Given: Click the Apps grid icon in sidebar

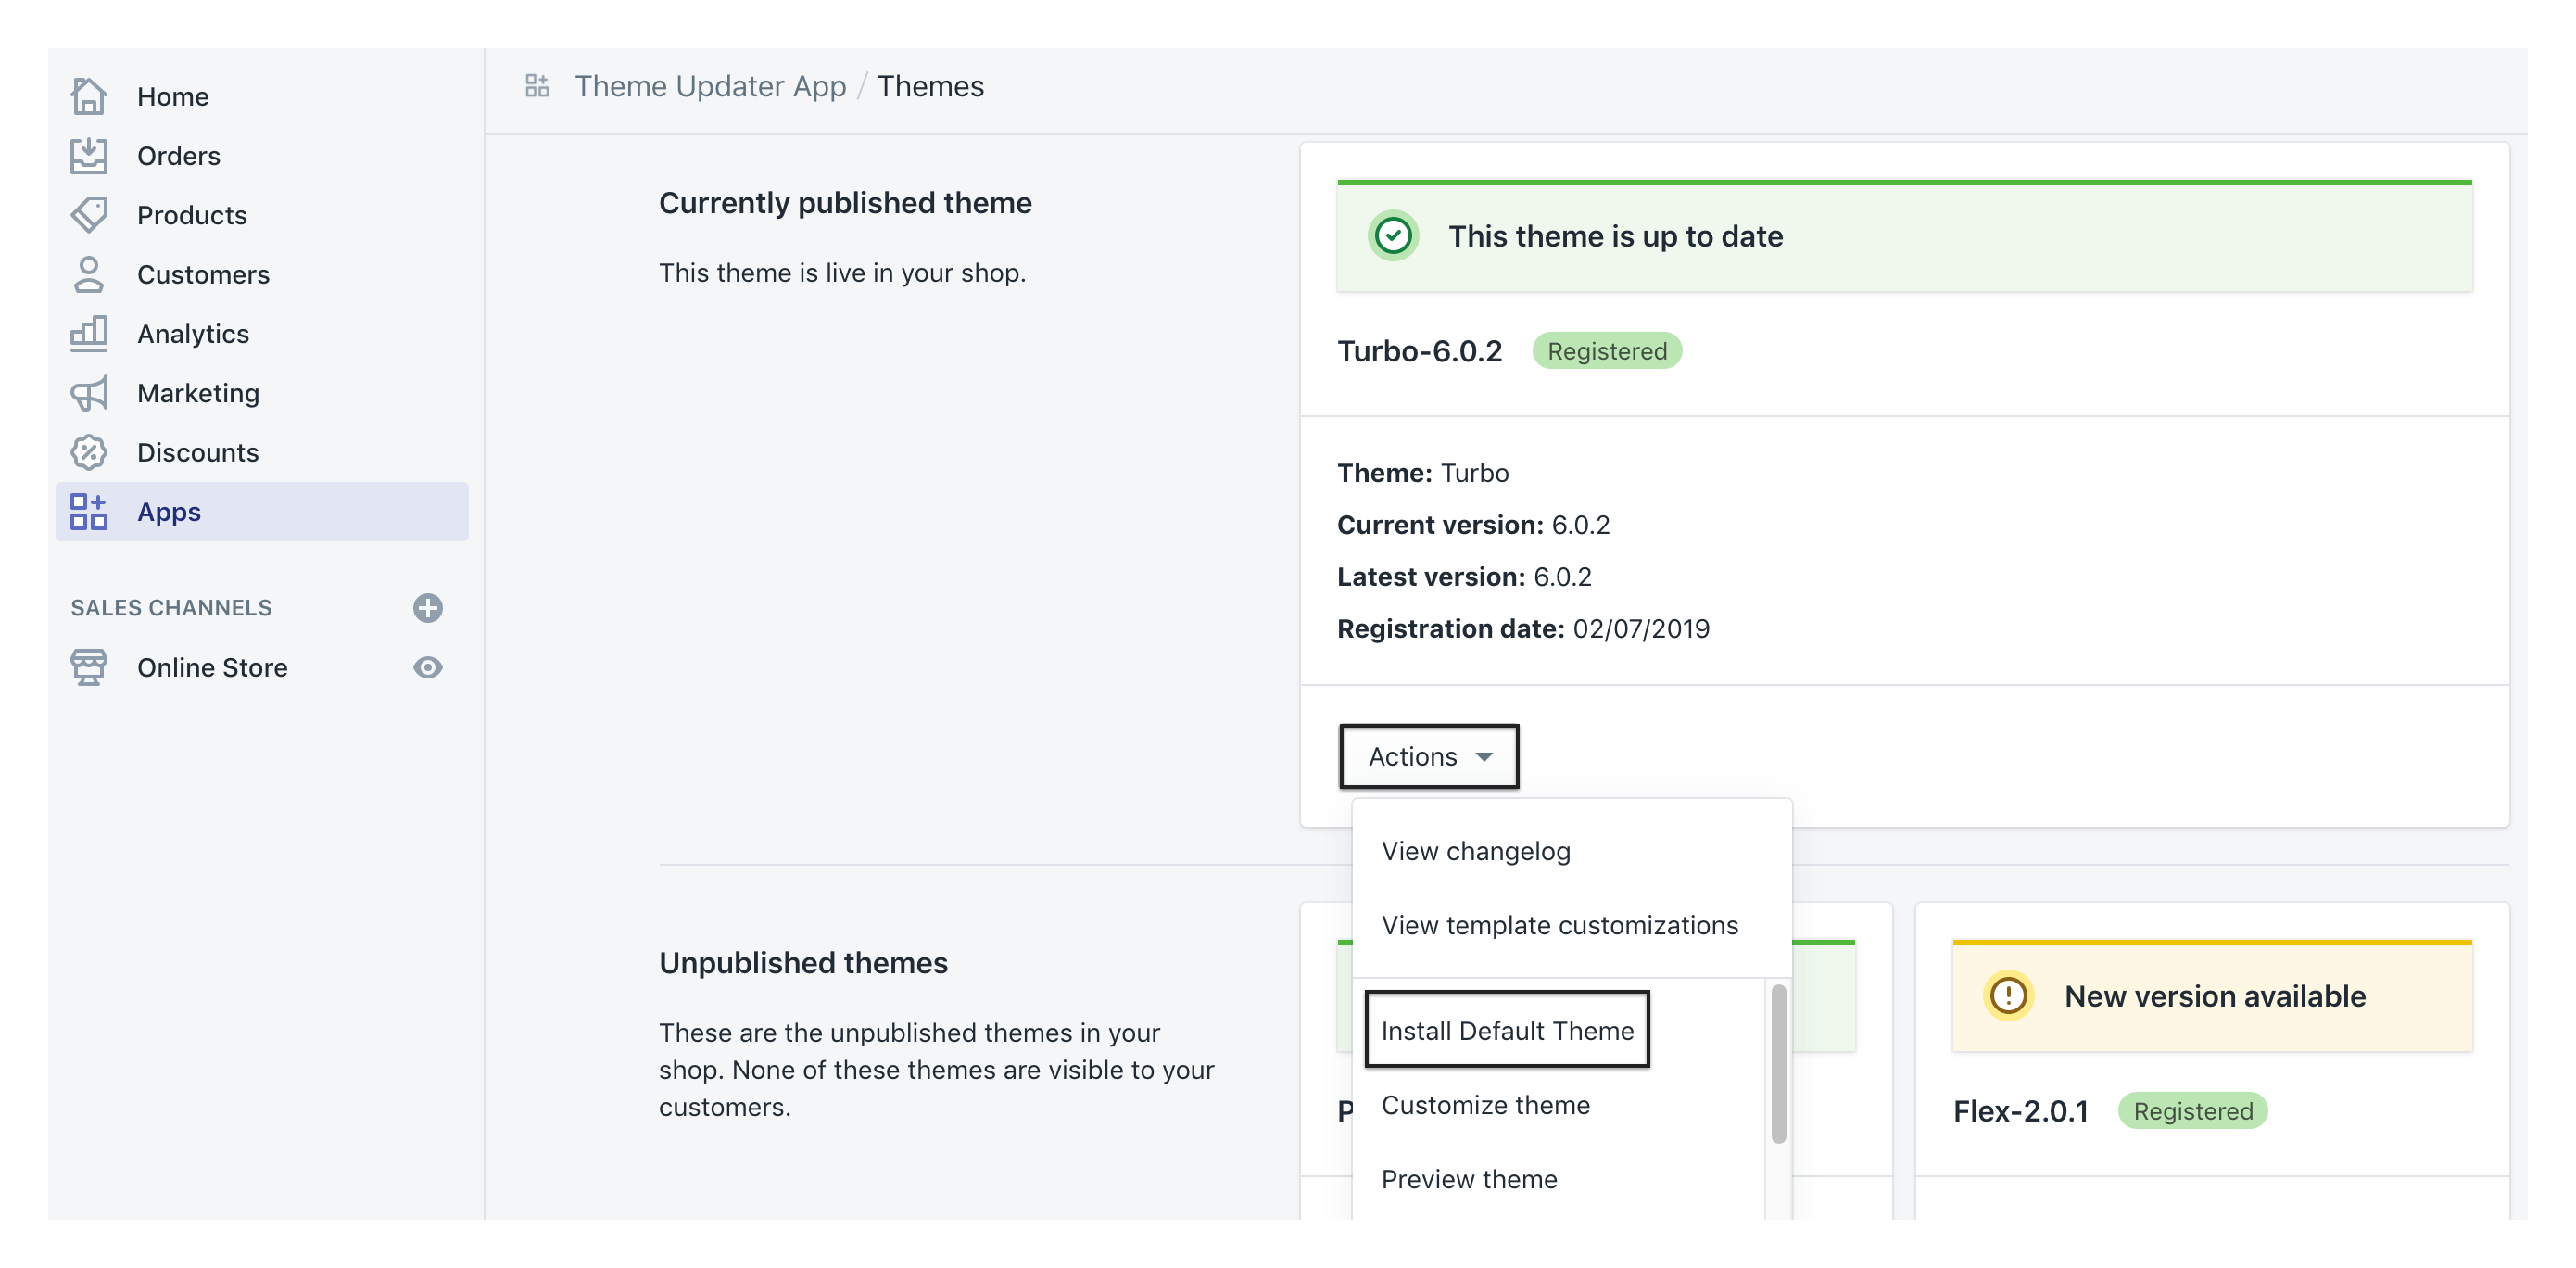Looking at the screenshot, I should 89,512.
